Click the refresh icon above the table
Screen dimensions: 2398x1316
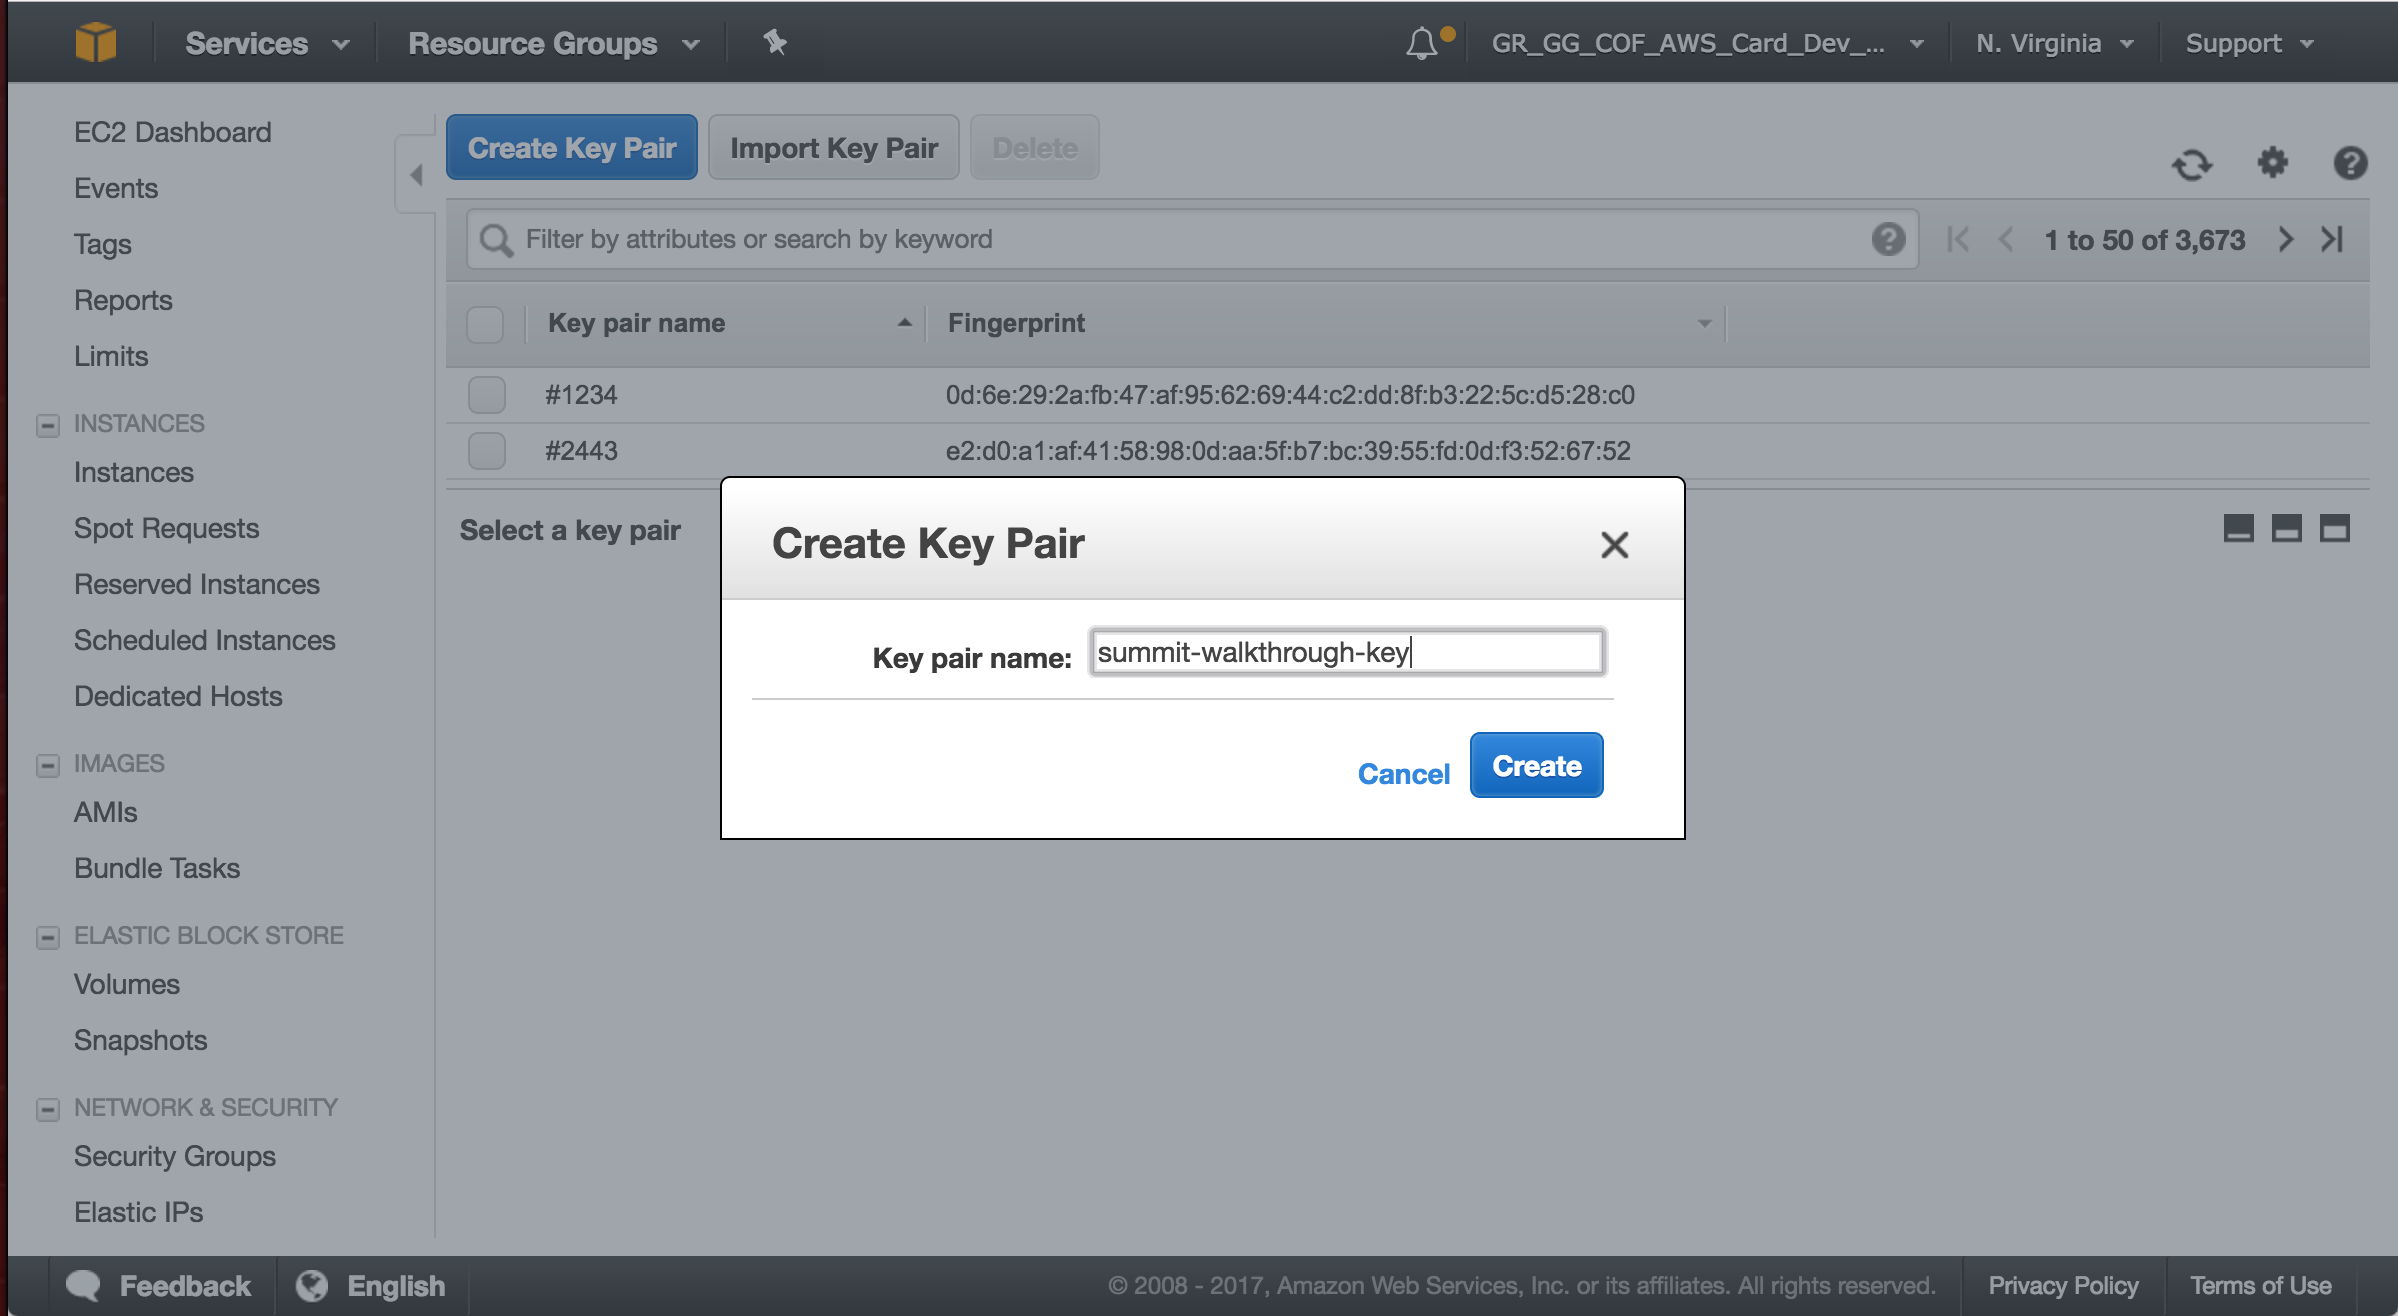[x=2192, y=164]
